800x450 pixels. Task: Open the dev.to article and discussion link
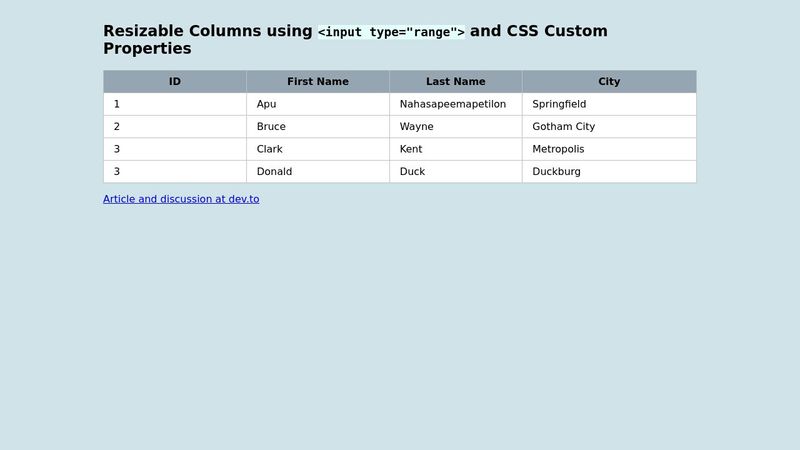(181, 199)
